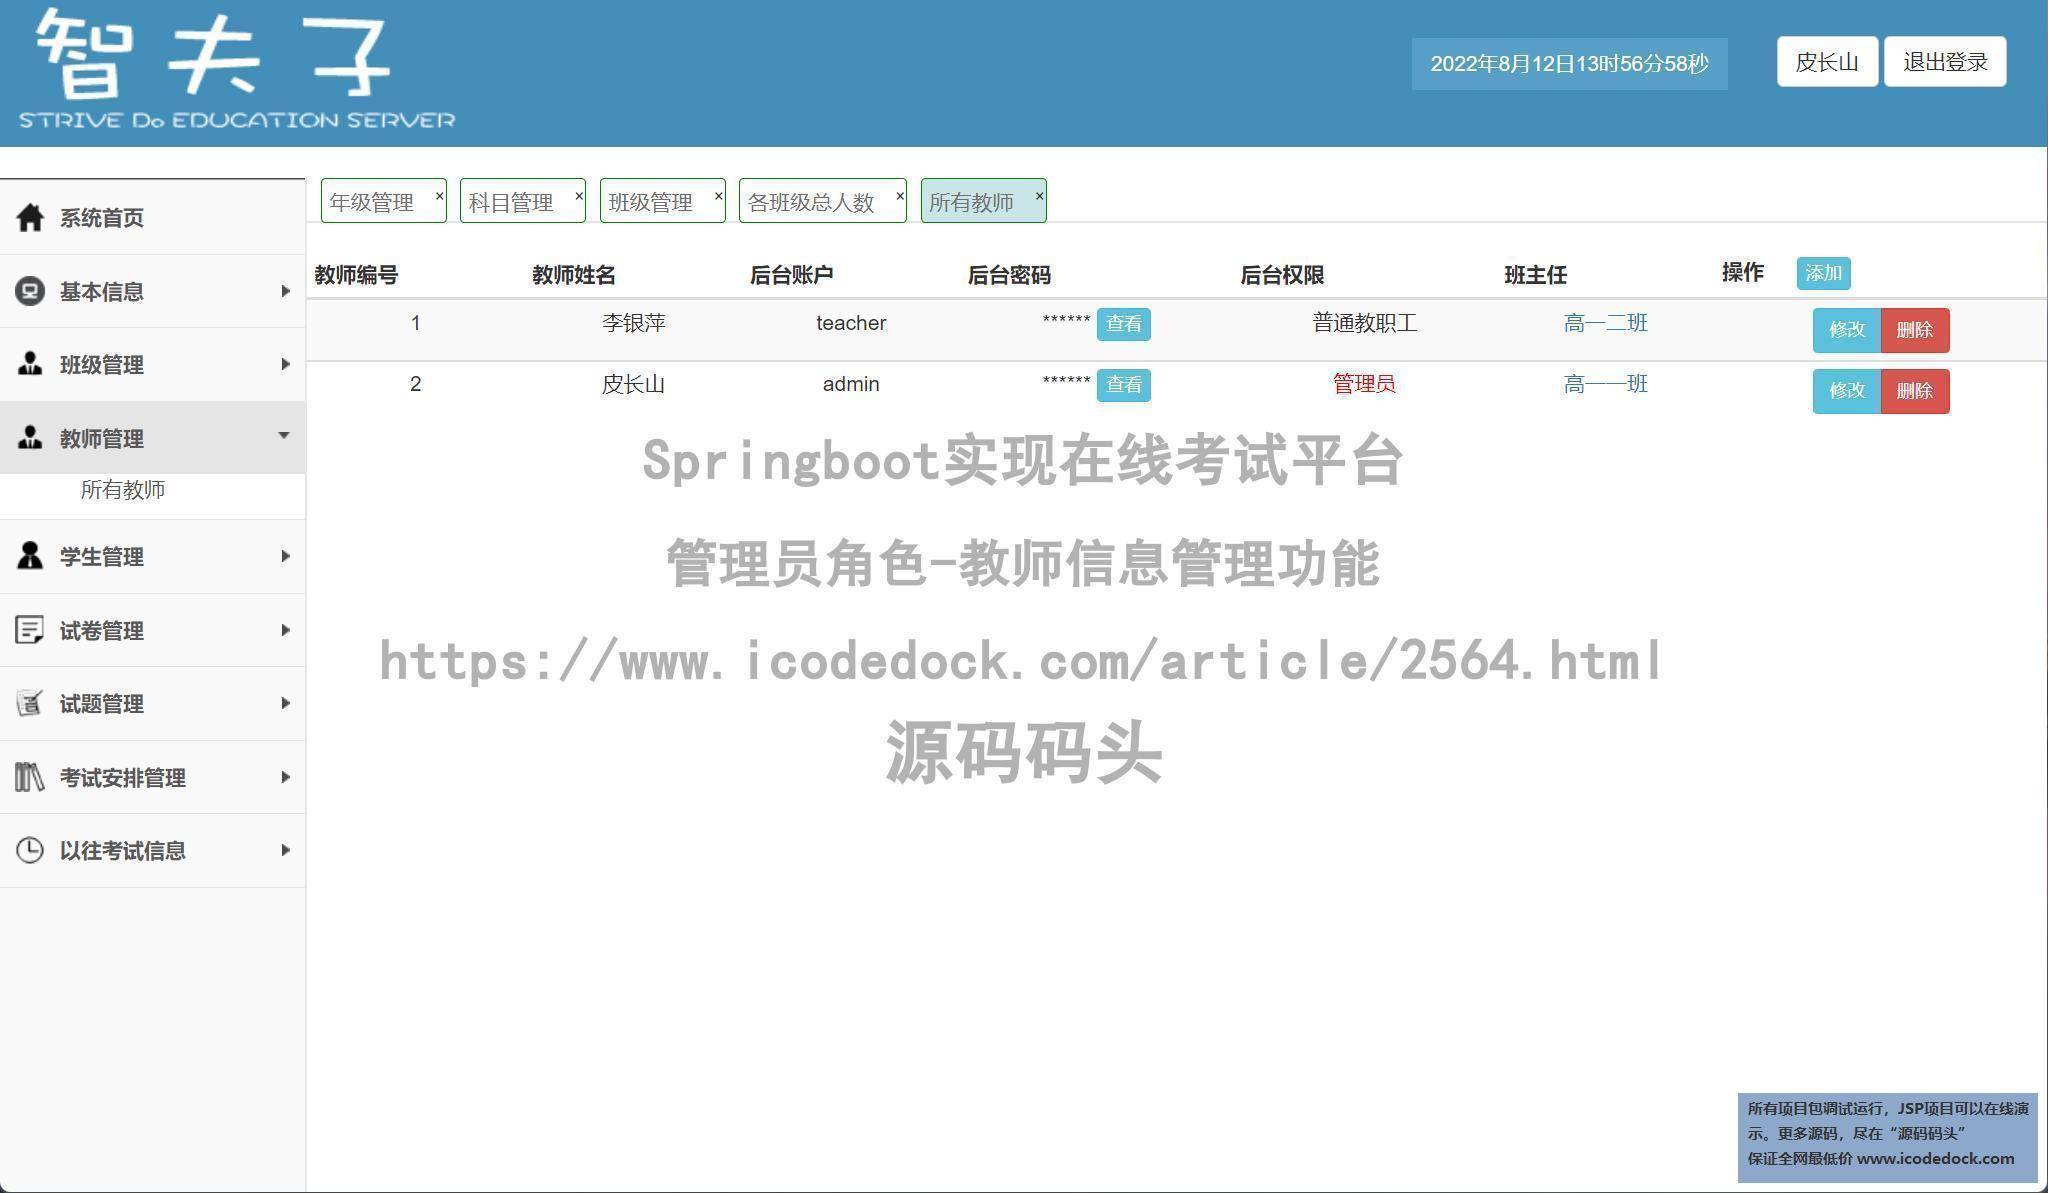
Task: View password for teacher 李银萍
Action: click(1123, 324)
